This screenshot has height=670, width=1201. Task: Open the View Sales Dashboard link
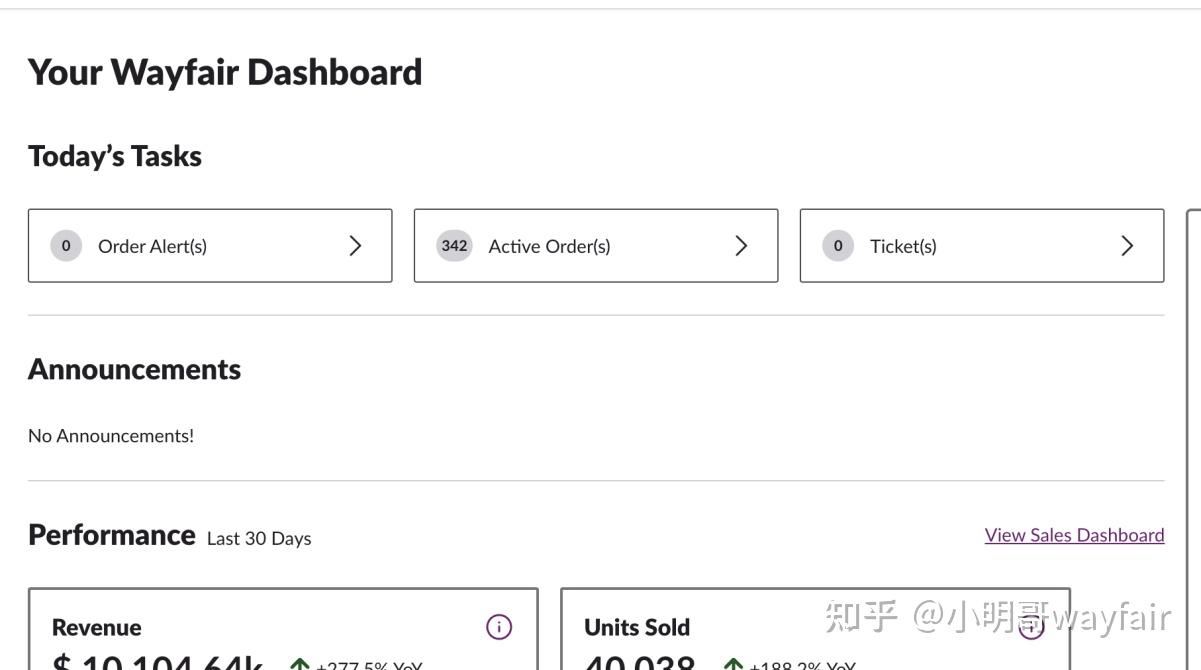tap(1074, 535)
